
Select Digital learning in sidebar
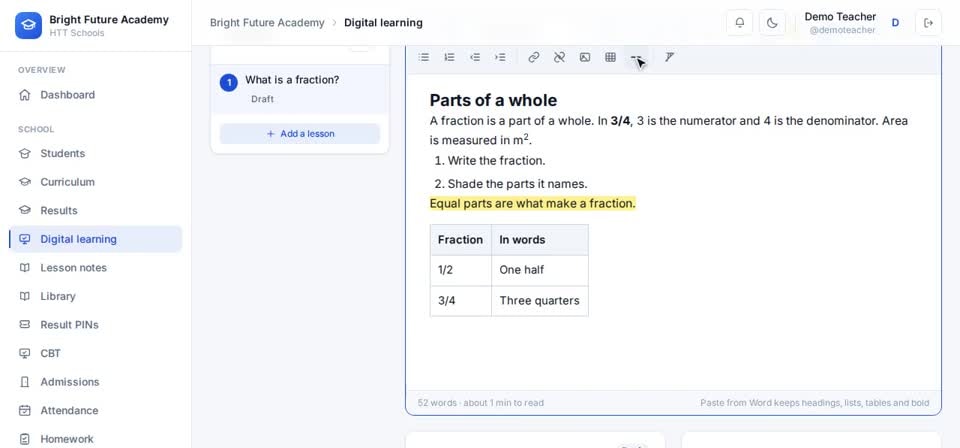[96, 239]
